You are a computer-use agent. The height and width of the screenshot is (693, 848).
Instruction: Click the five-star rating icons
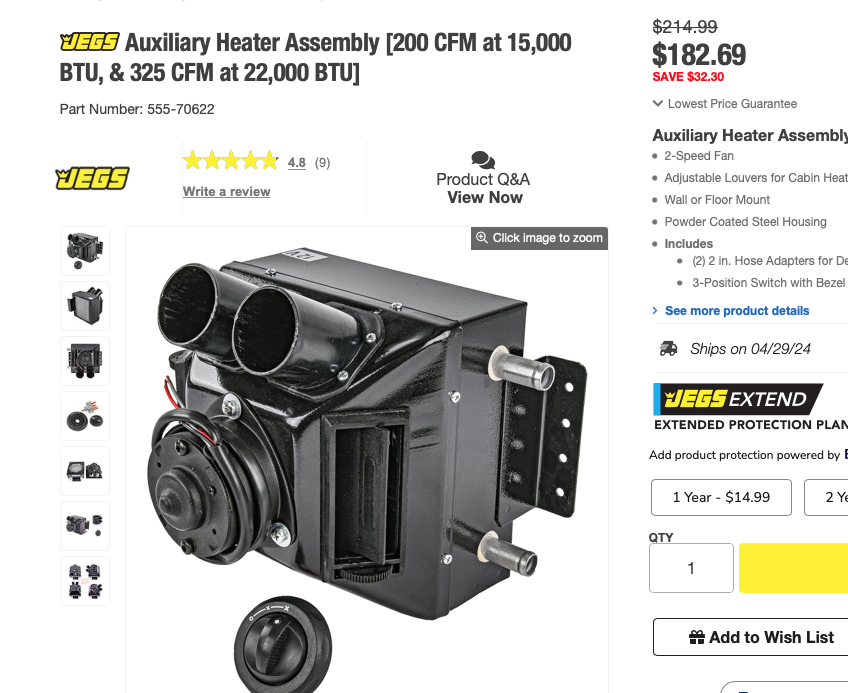pos(231,161)
